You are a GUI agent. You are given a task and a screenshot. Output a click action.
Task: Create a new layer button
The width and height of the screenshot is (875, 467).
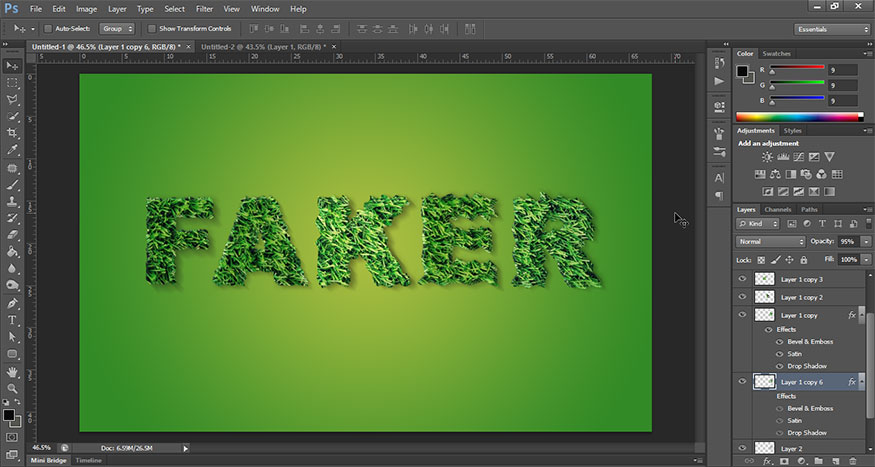(x=835, y=461)
